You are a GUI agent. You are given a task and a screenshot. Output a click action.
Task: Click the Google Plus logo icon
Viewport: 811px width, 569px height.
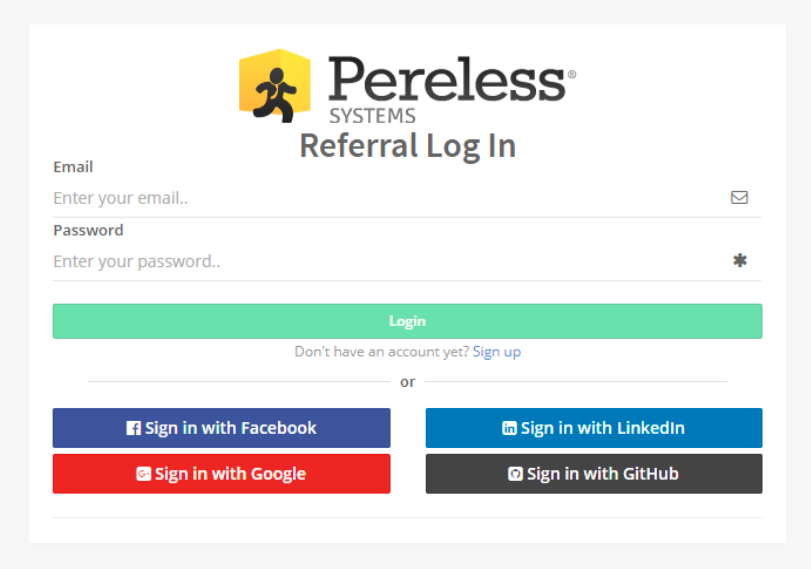pyautogui.click(x=143, y=473)
